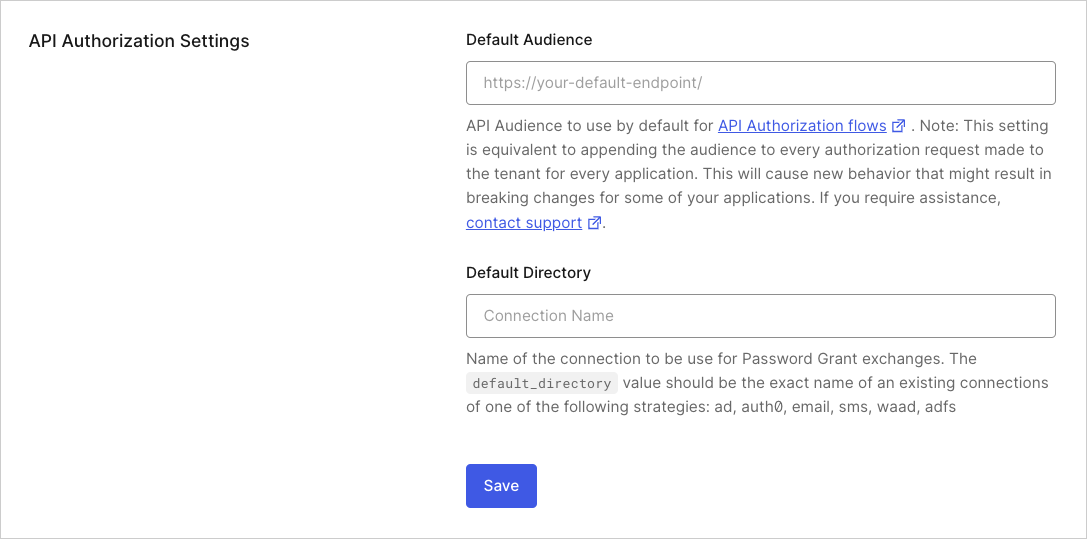The height and width of the screenshot is (539, 1087).
Task: Open the contact support link
Action: [x=524, y=223]
